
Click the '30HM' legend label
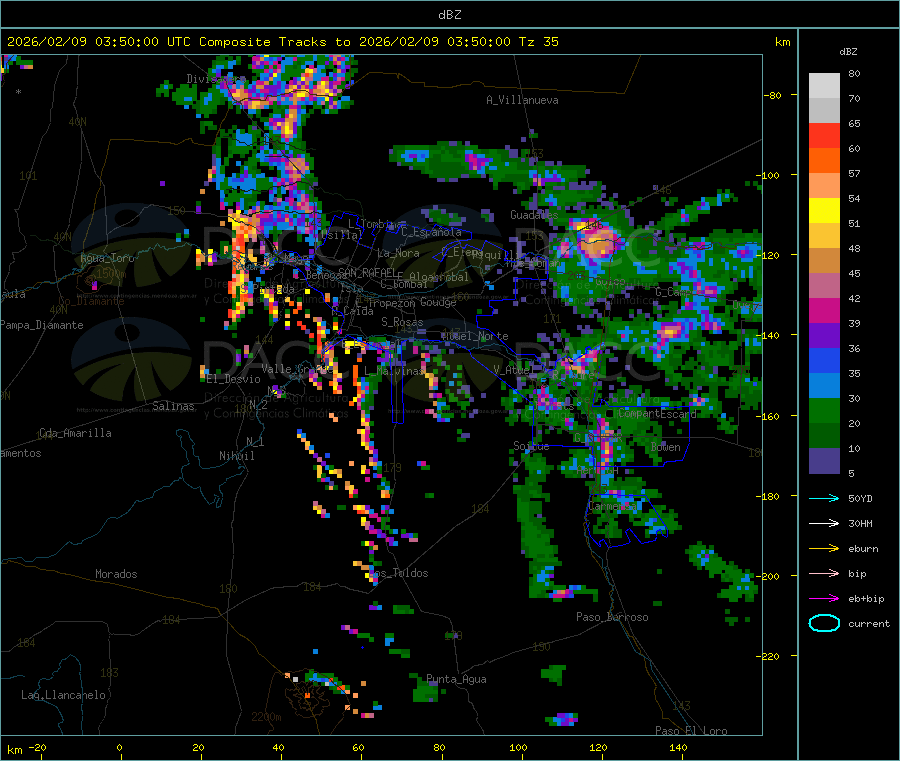pos(860,523)
